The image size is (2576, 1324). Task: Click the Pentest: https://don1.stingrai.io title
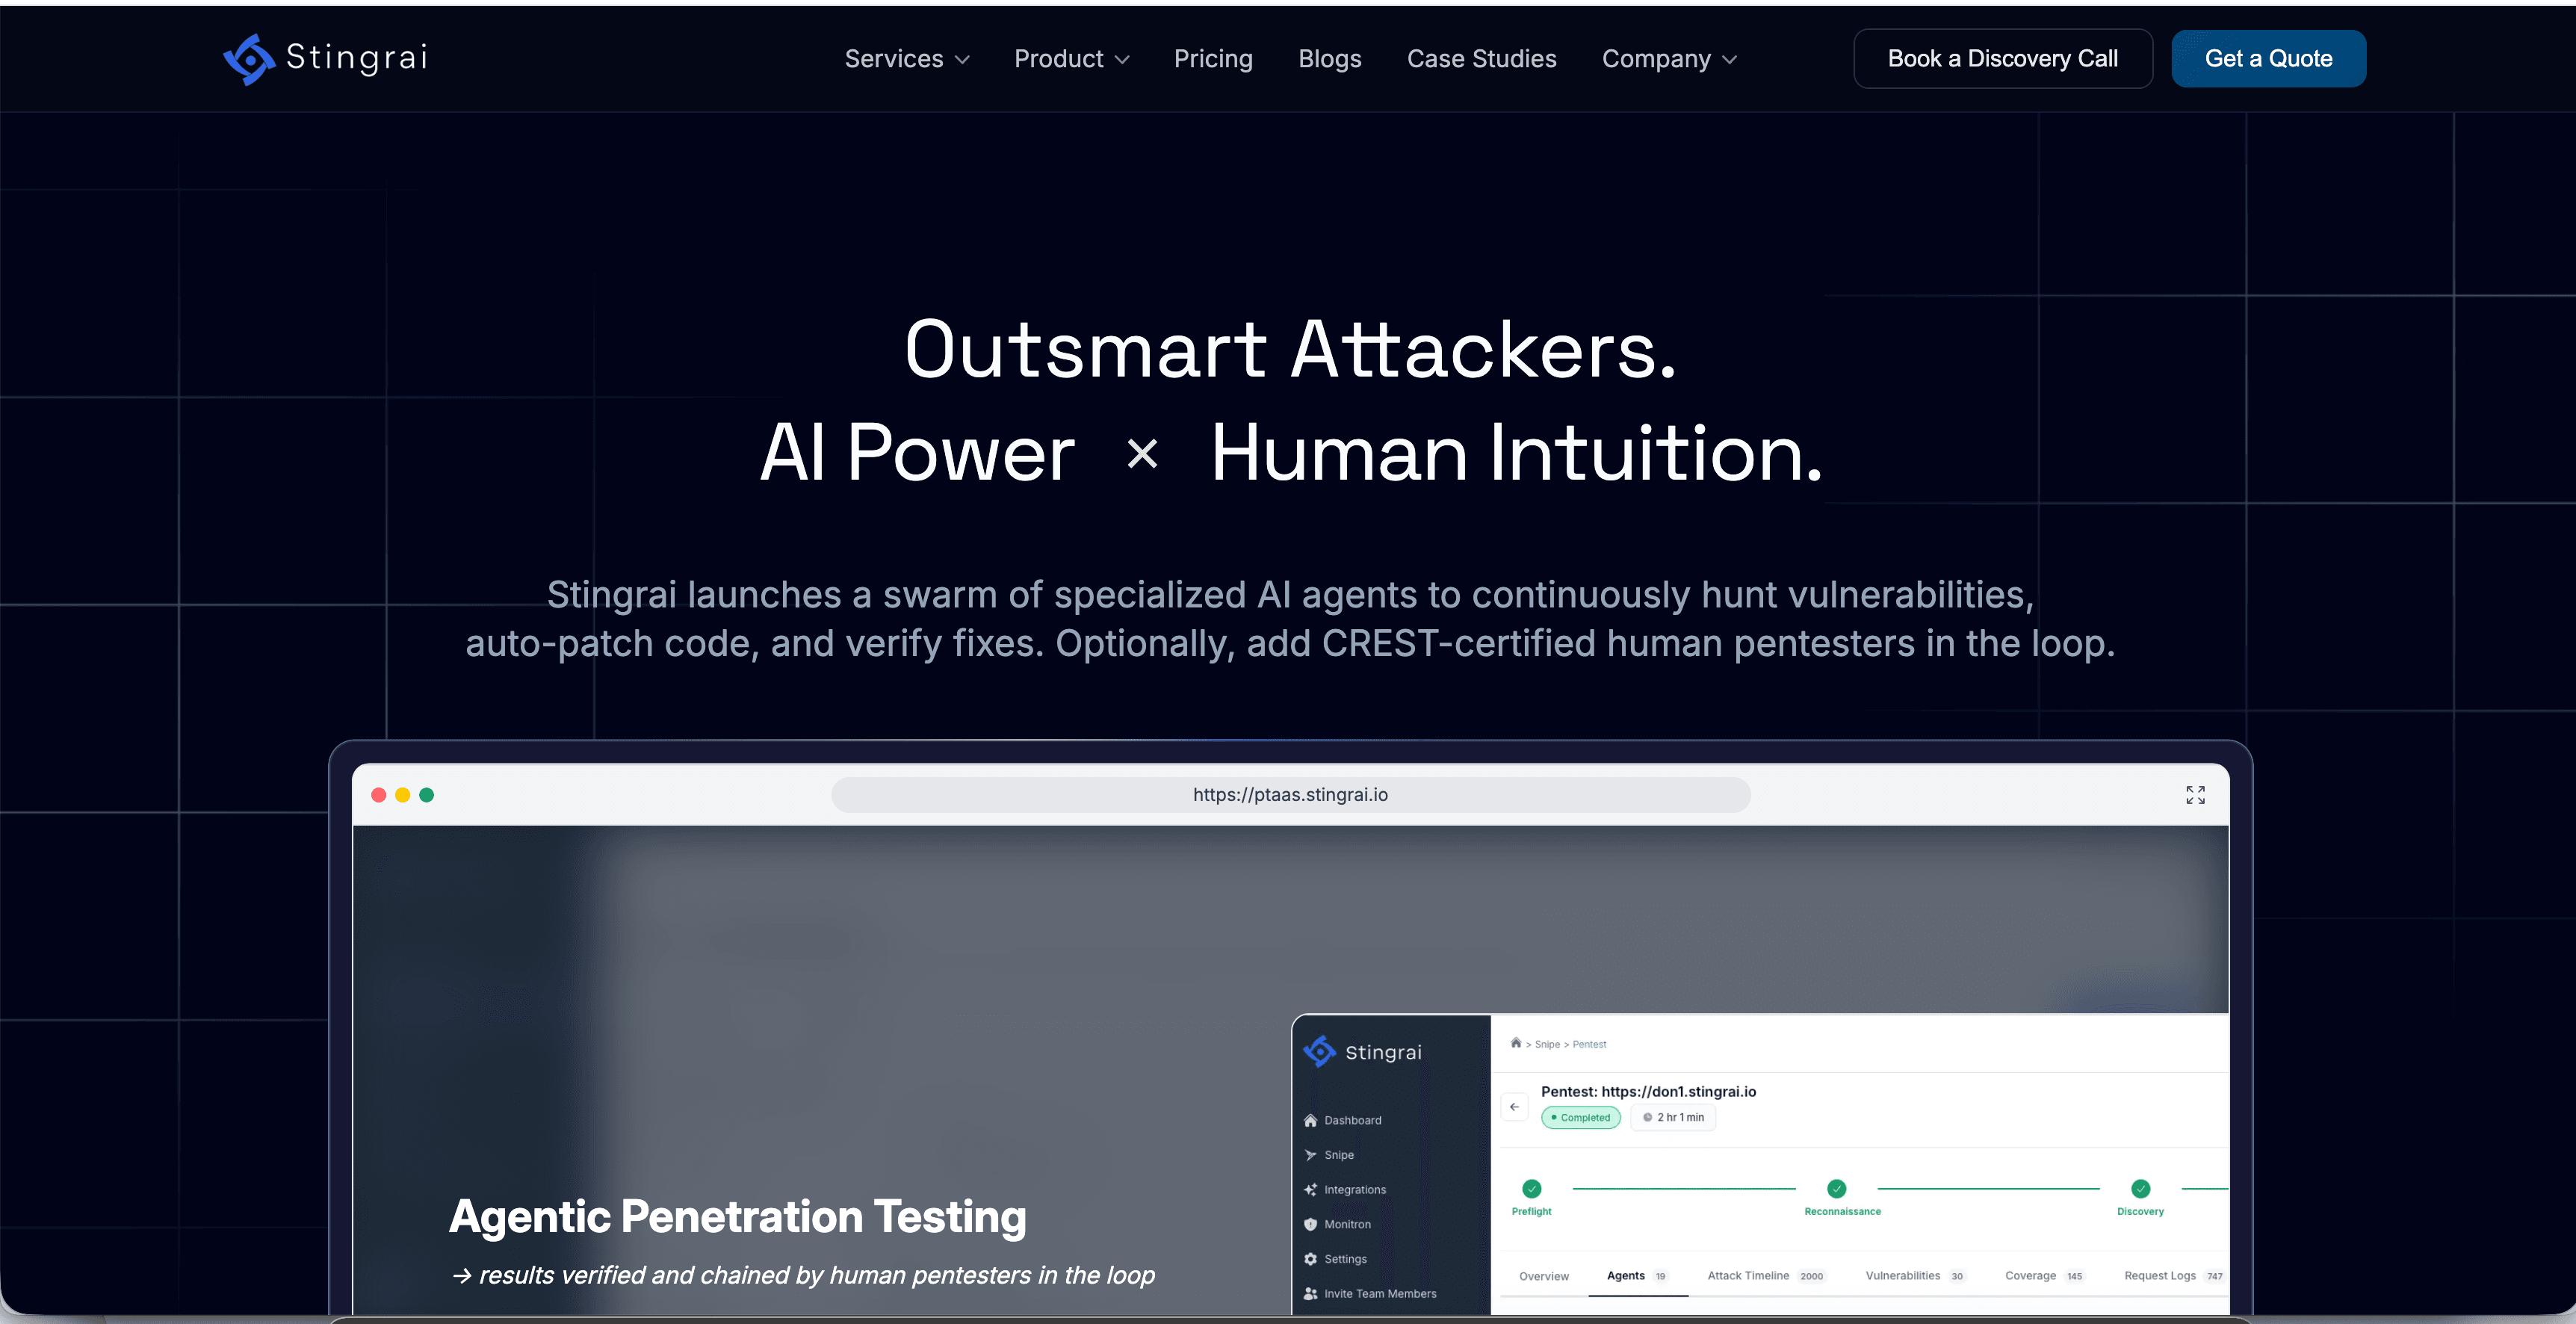[x=1648, y=1092]
